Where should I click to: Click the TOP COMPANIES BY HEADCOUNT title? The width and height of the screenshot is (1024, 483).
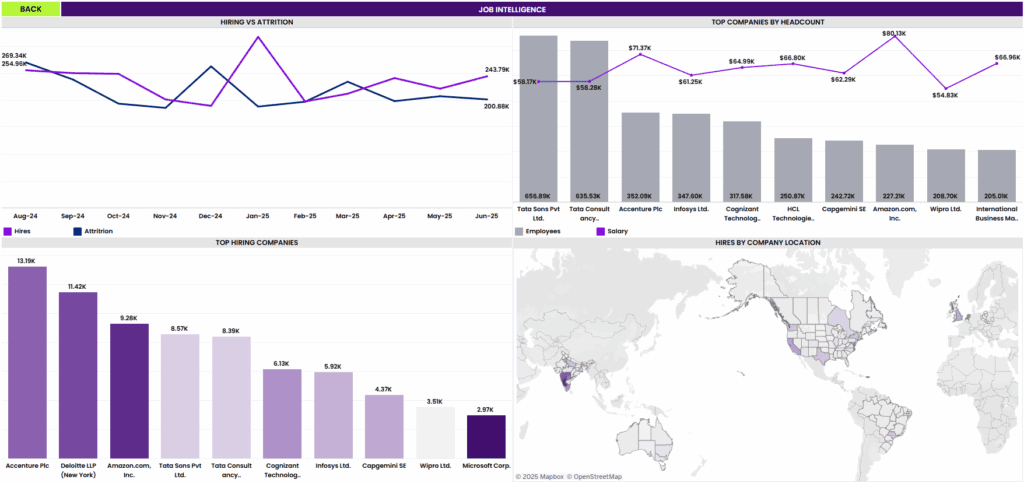(x=767, y=22)
